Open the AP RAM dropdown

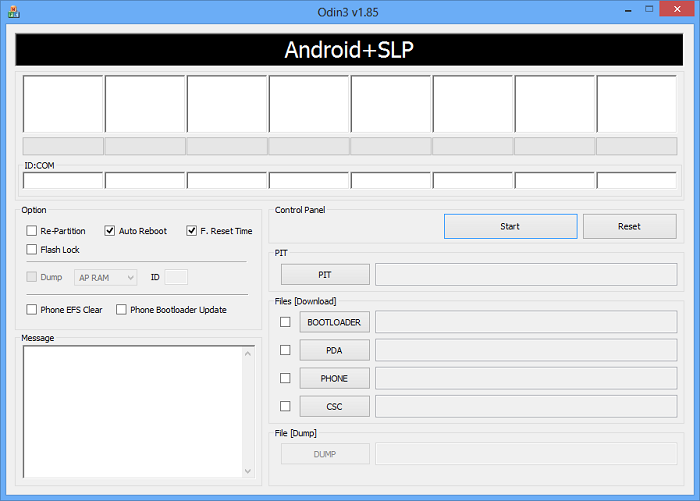point(106,278)
